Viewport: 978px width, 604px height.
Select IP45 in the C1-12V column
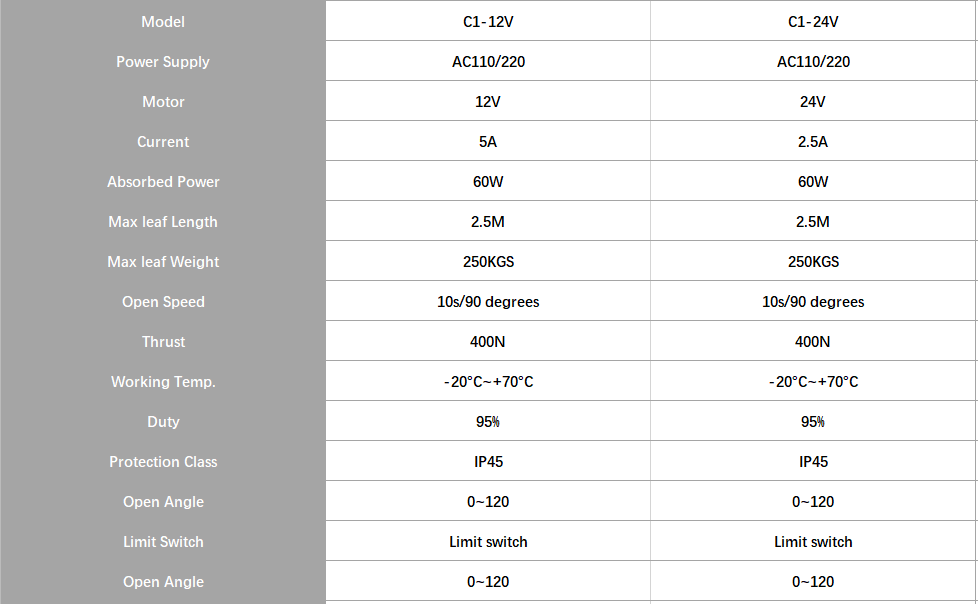click(488, 462)
